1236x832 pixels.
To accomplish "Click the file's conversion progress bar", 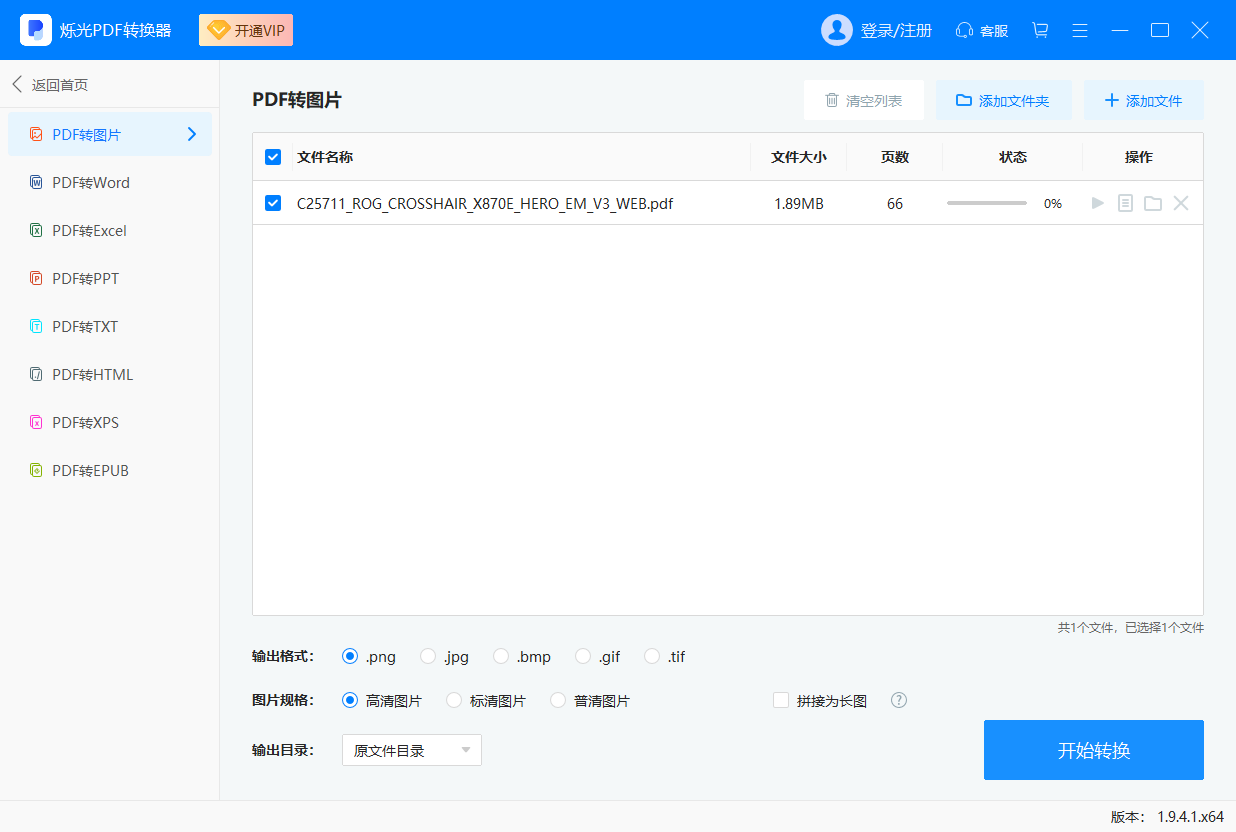I will click(987, 203).
